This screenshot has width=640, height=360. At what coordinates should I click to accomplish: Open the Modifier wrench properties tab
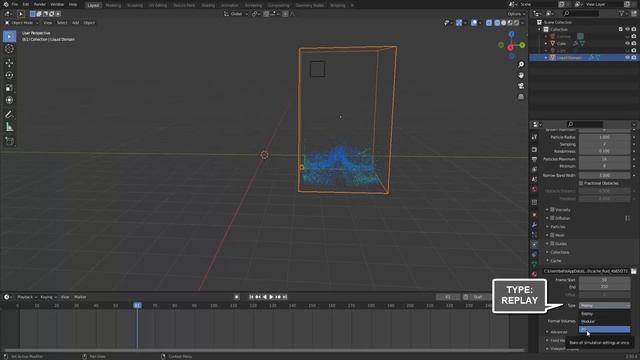click(534, 225)
